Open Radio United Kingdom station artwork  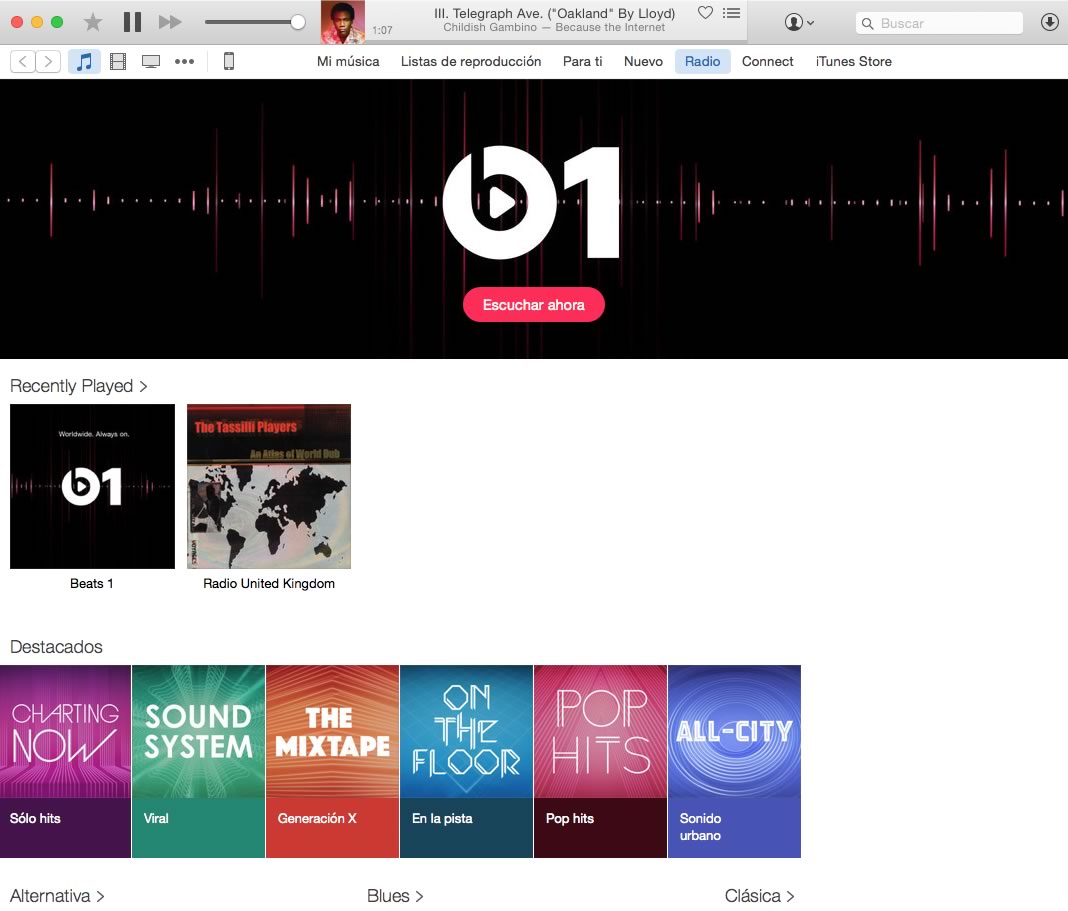(x=269, y=487)
